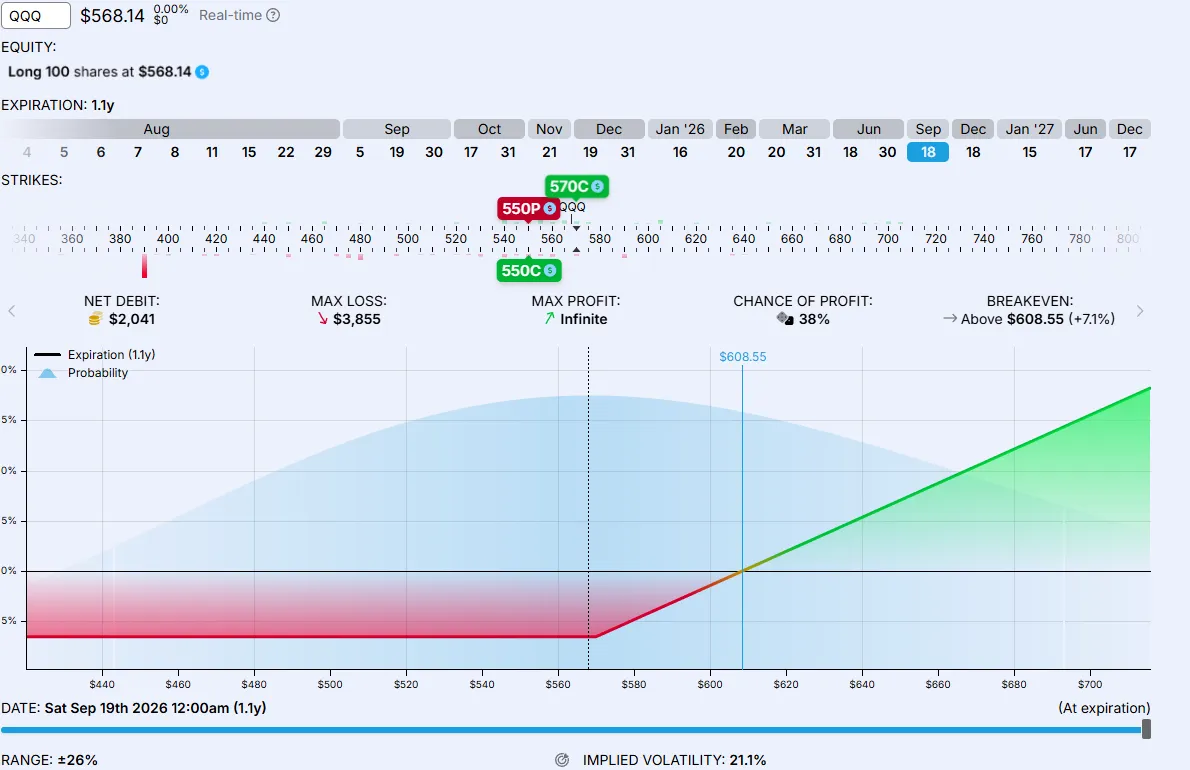Click the 550P put strike marker

528,209
